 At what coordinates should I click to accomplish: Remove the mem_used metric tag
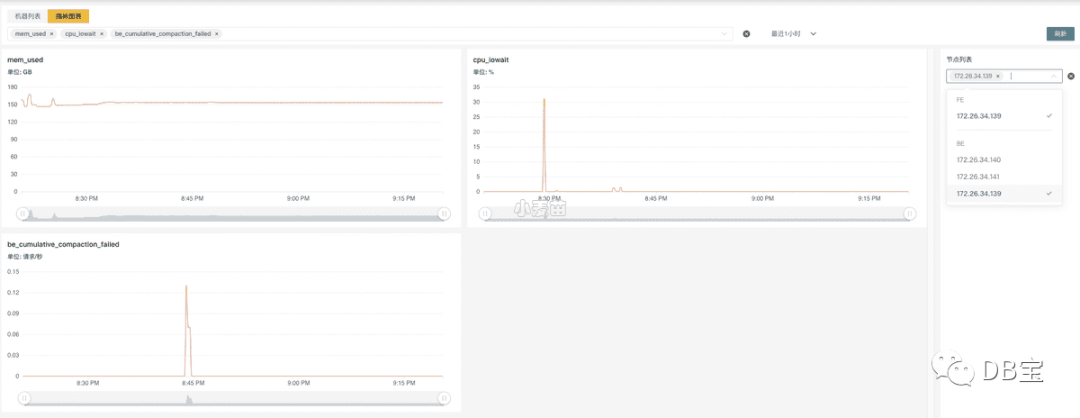click(52, 34)
